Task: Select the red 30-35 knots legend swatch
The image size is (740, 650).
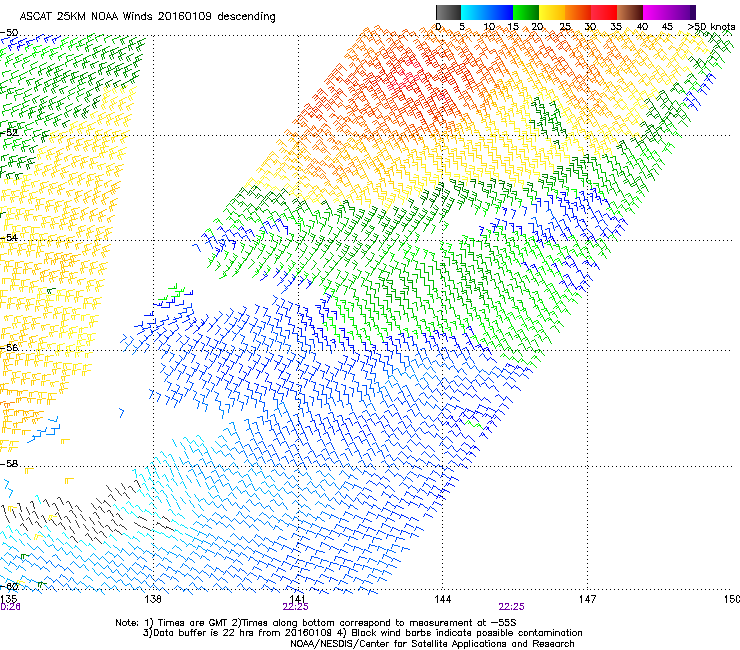Action: tap(604, 12)
